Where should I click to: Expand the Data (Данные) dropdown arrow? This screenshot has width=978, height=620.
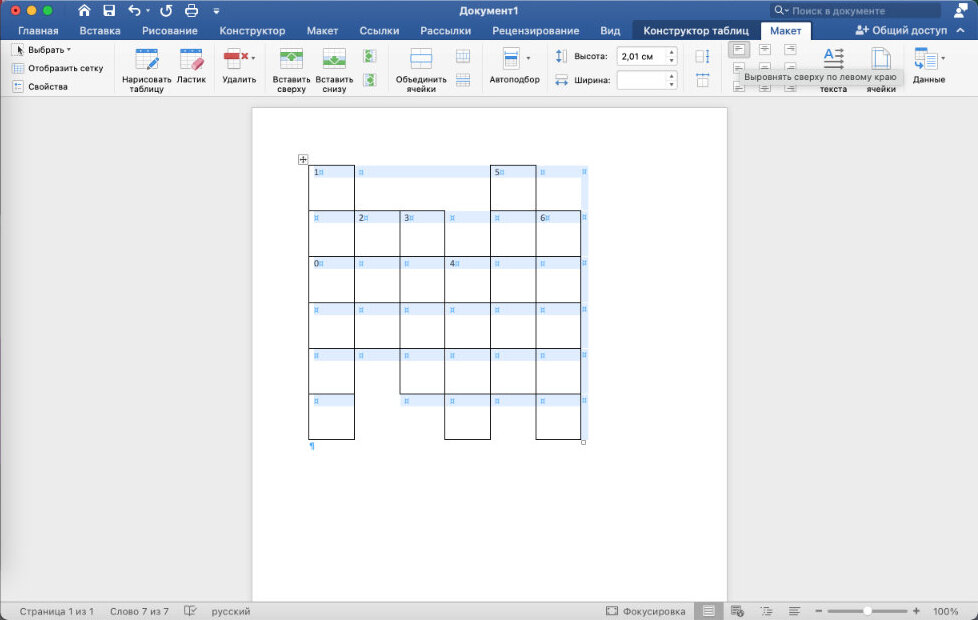pos(943,58)
